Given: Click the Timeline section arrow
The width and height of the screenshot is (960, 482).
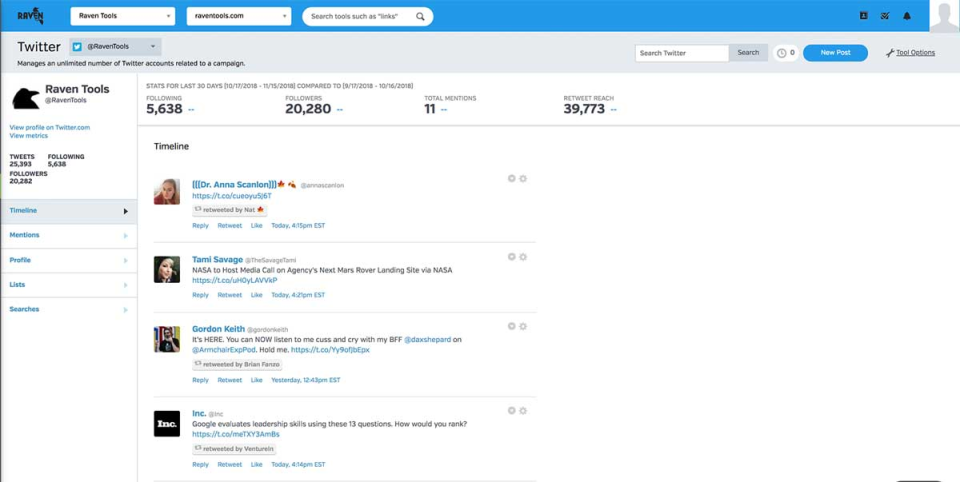Looking at the screenshot, I should point(125,211).
